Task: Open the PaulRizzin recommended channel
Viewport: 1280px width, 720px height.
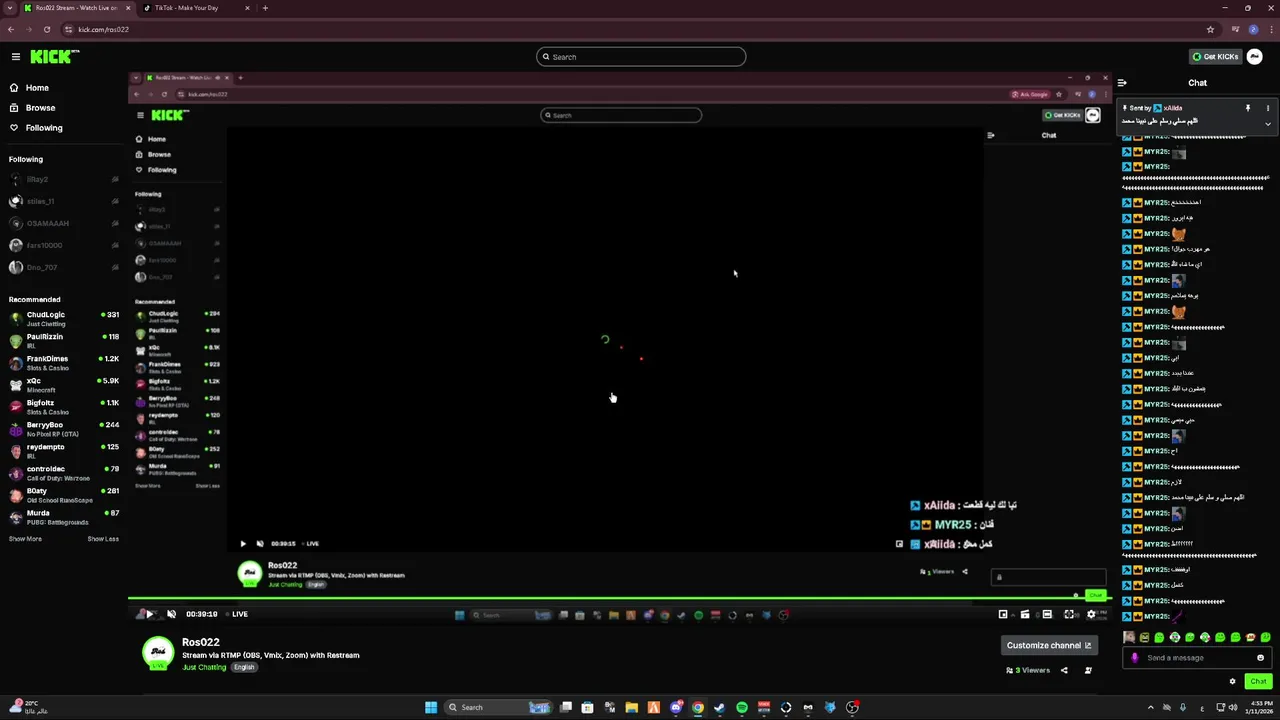Action: point(64,341)
